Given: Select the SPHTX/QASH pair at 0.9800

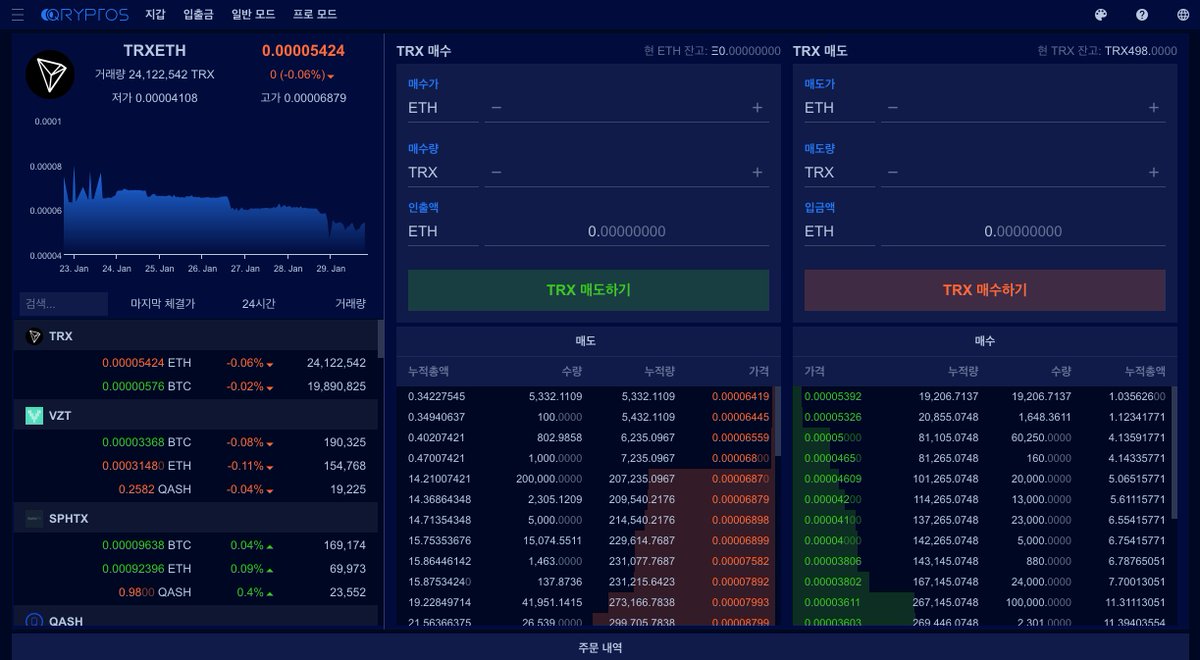Looking at the screenshot, I should 198,592.
